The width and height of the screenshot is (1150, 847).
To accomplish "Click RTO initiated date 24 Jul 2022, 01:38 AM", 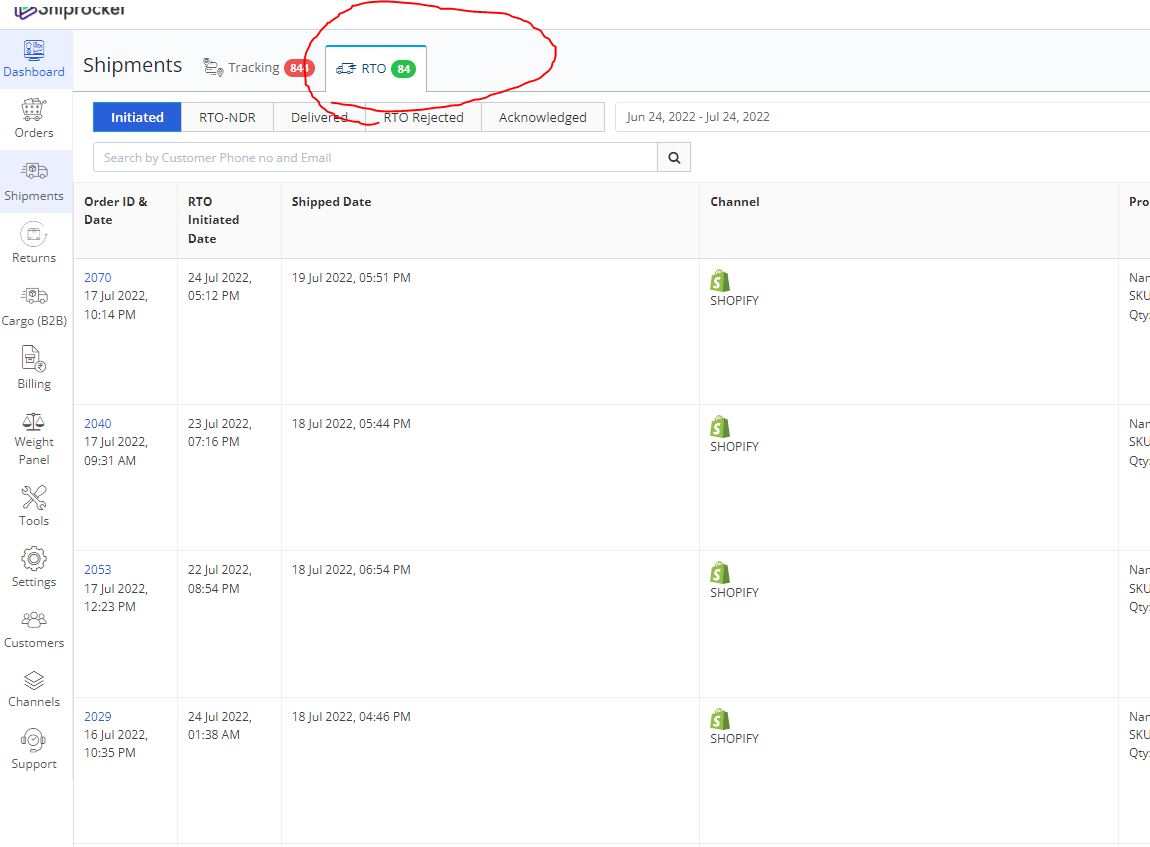I will click(x=219, y=725).
